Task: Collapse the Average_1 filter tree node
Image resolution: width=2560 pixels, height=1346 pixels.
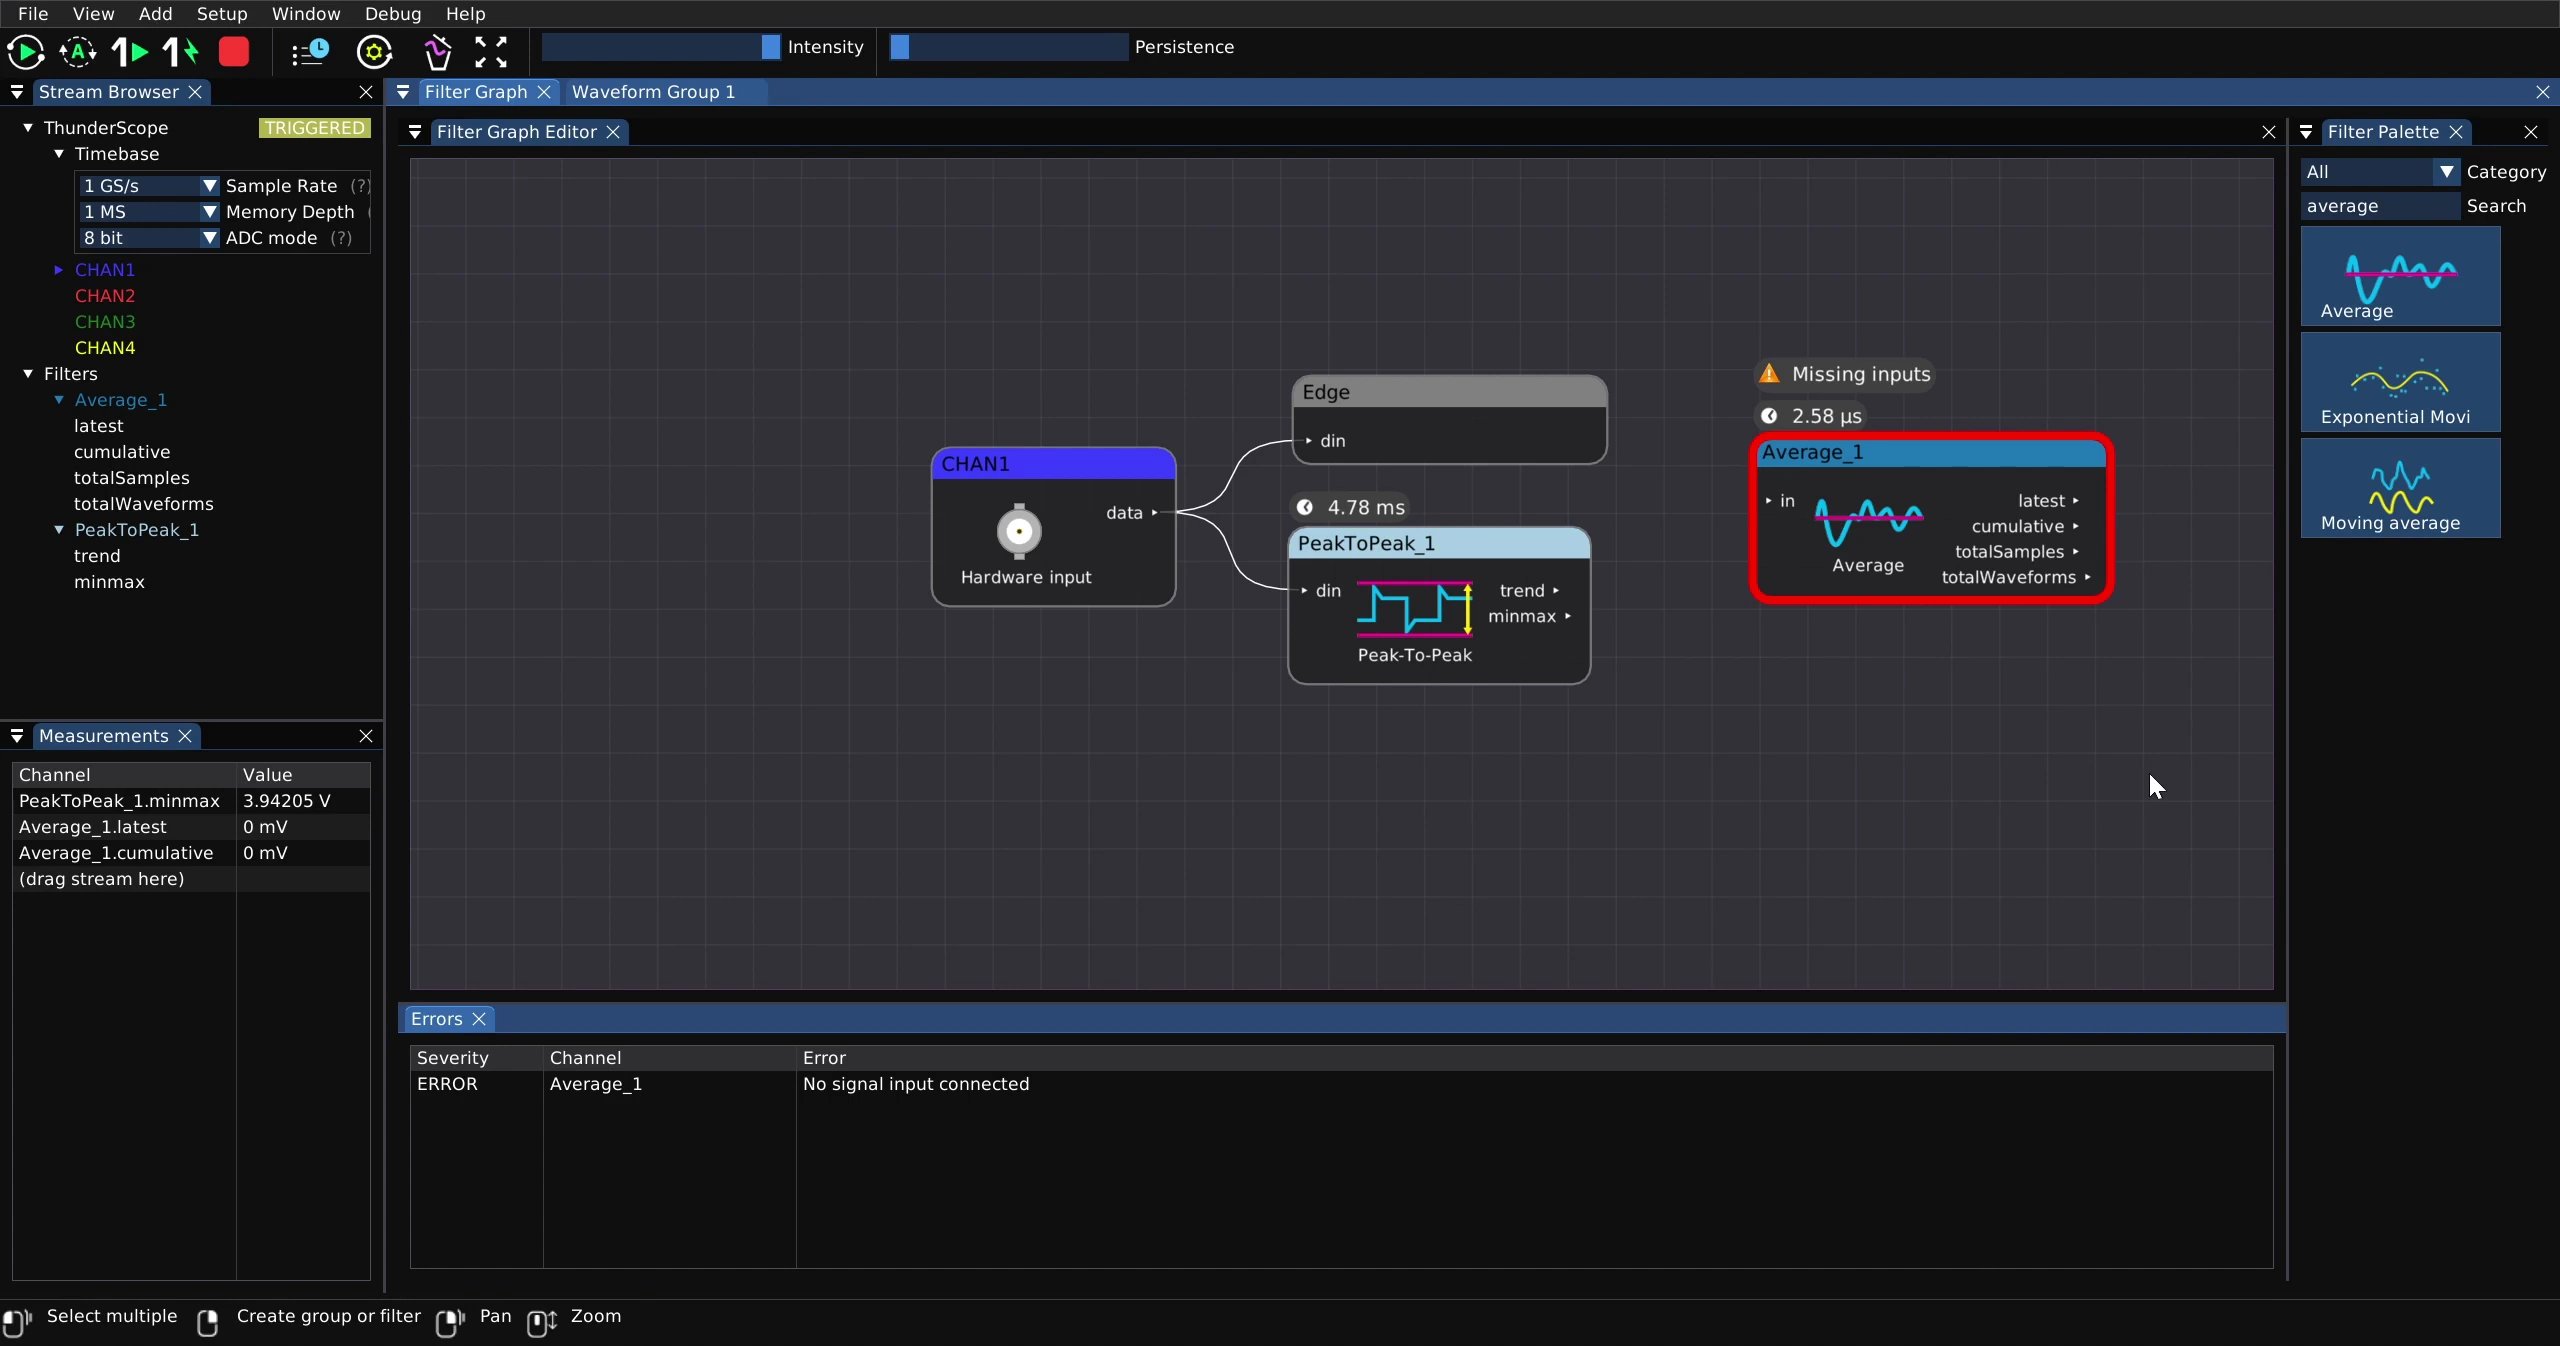Action: click(x=59, y=400)
